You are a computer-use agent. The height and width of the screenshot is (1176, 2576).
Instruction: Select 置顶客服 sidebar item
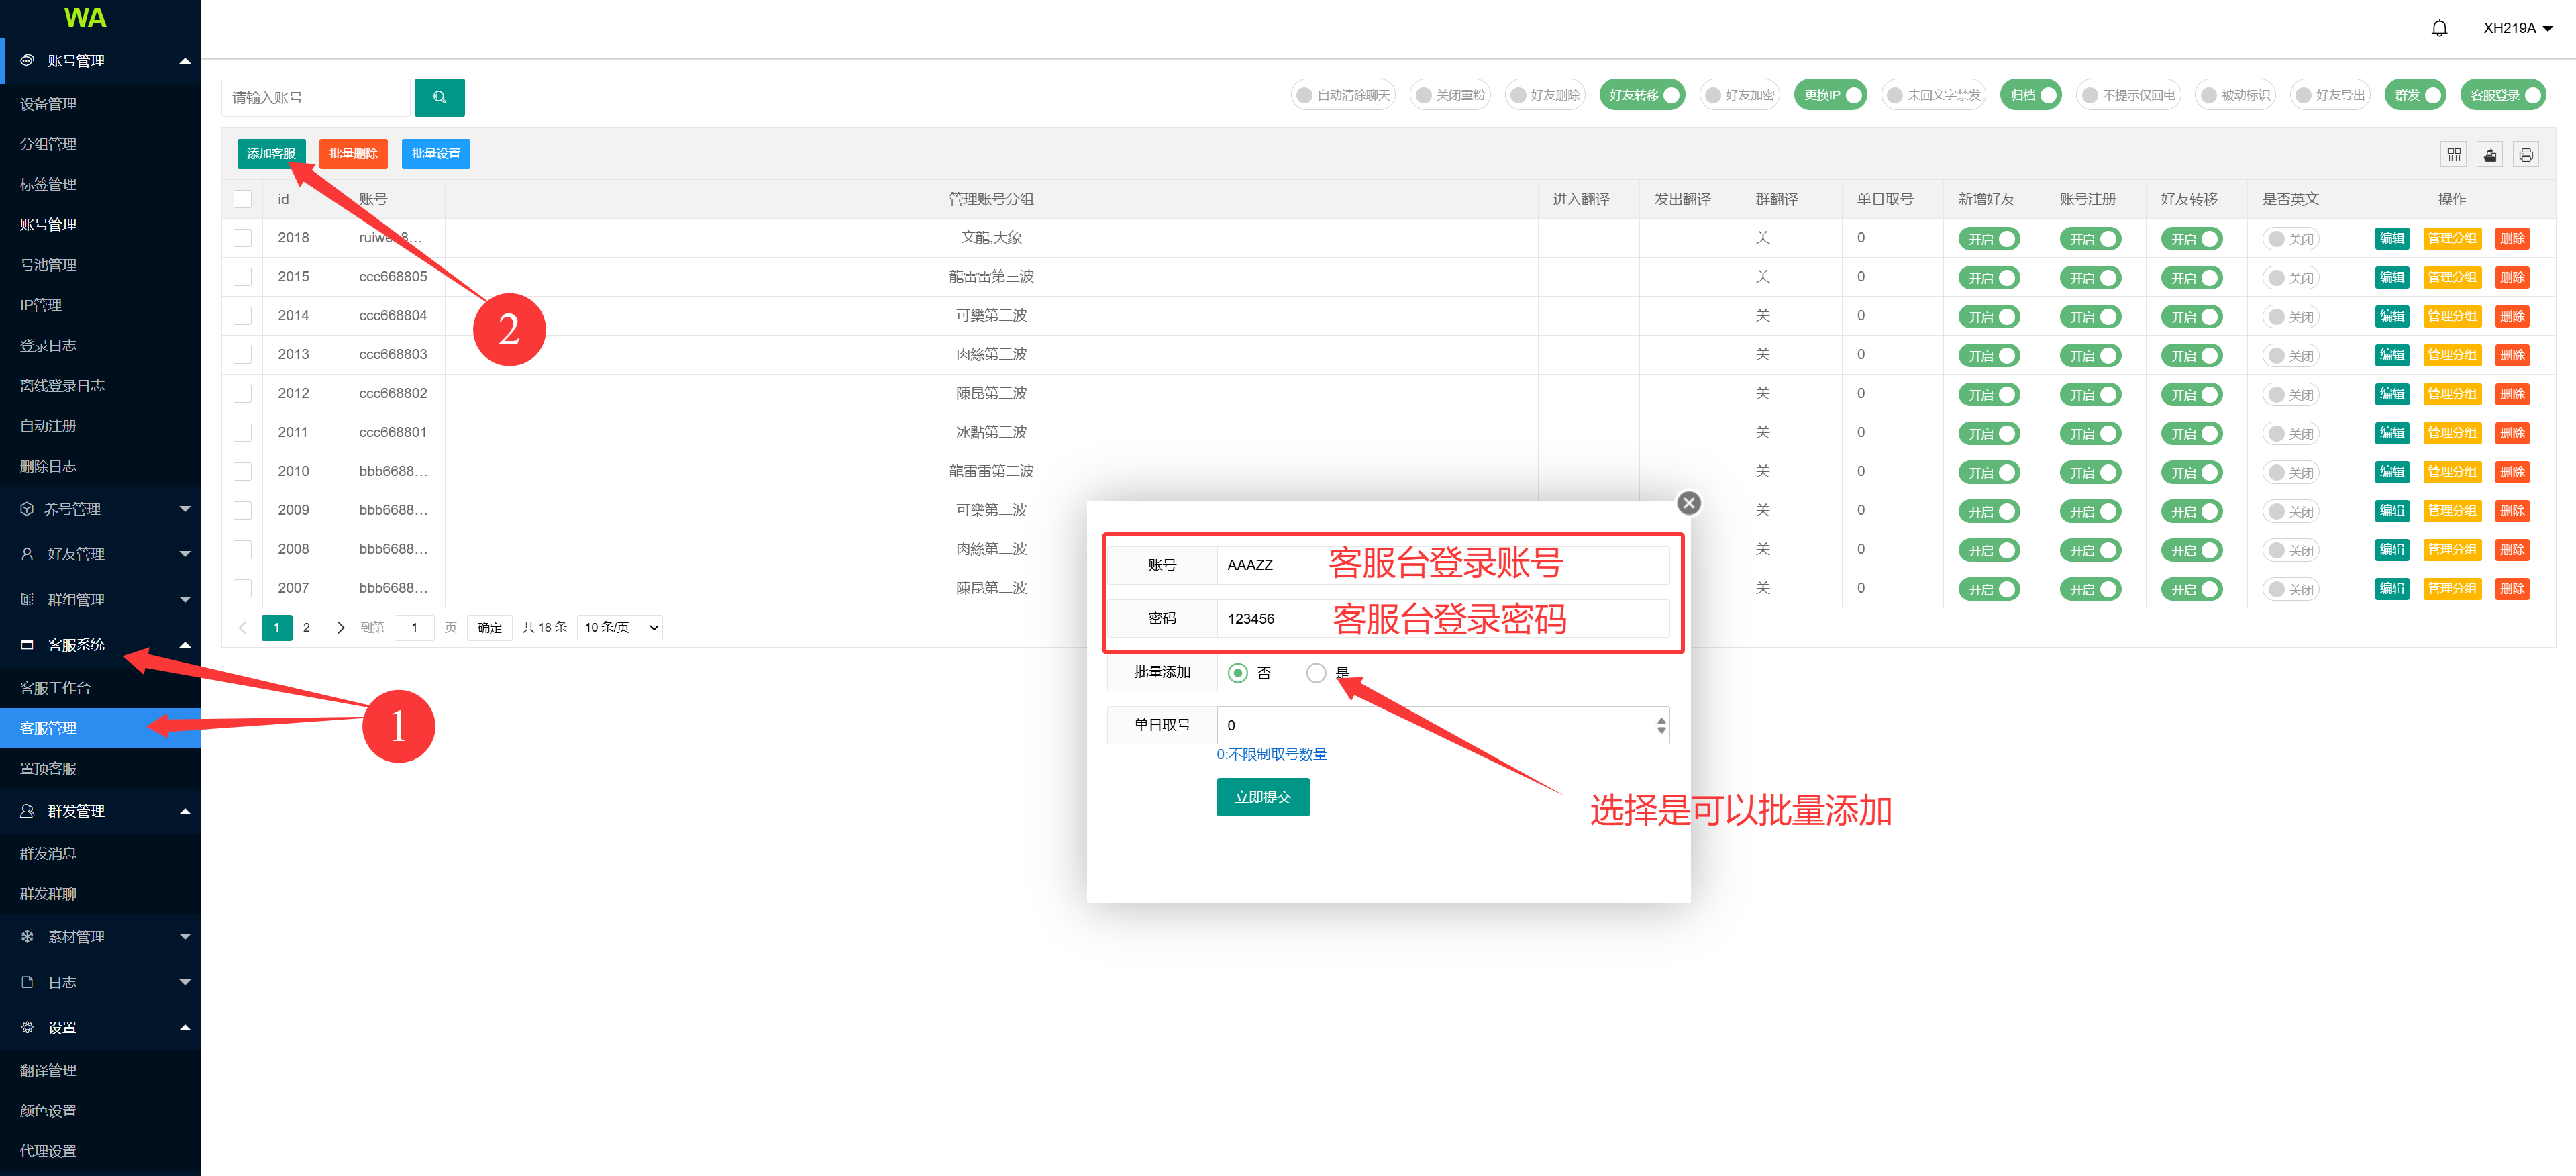coord(48,768)
